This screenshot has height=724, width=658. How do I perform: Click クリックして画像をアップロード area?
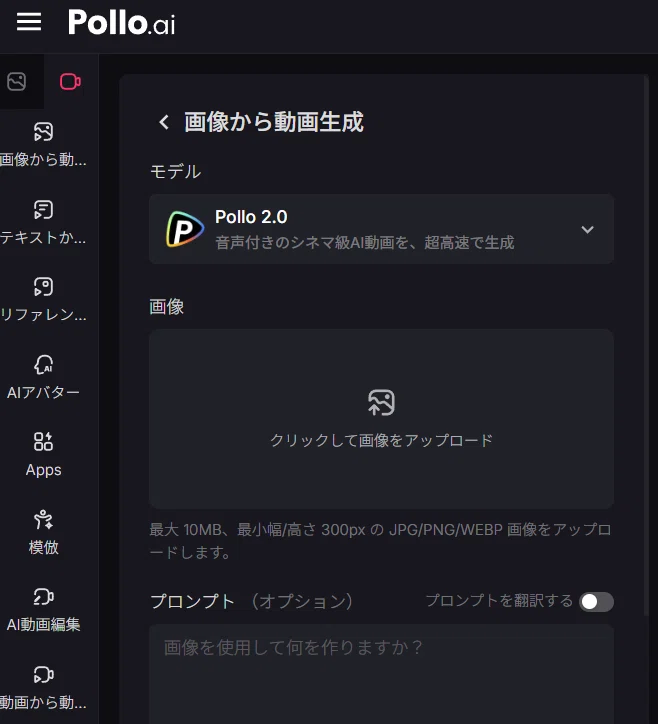pos(381,419)
